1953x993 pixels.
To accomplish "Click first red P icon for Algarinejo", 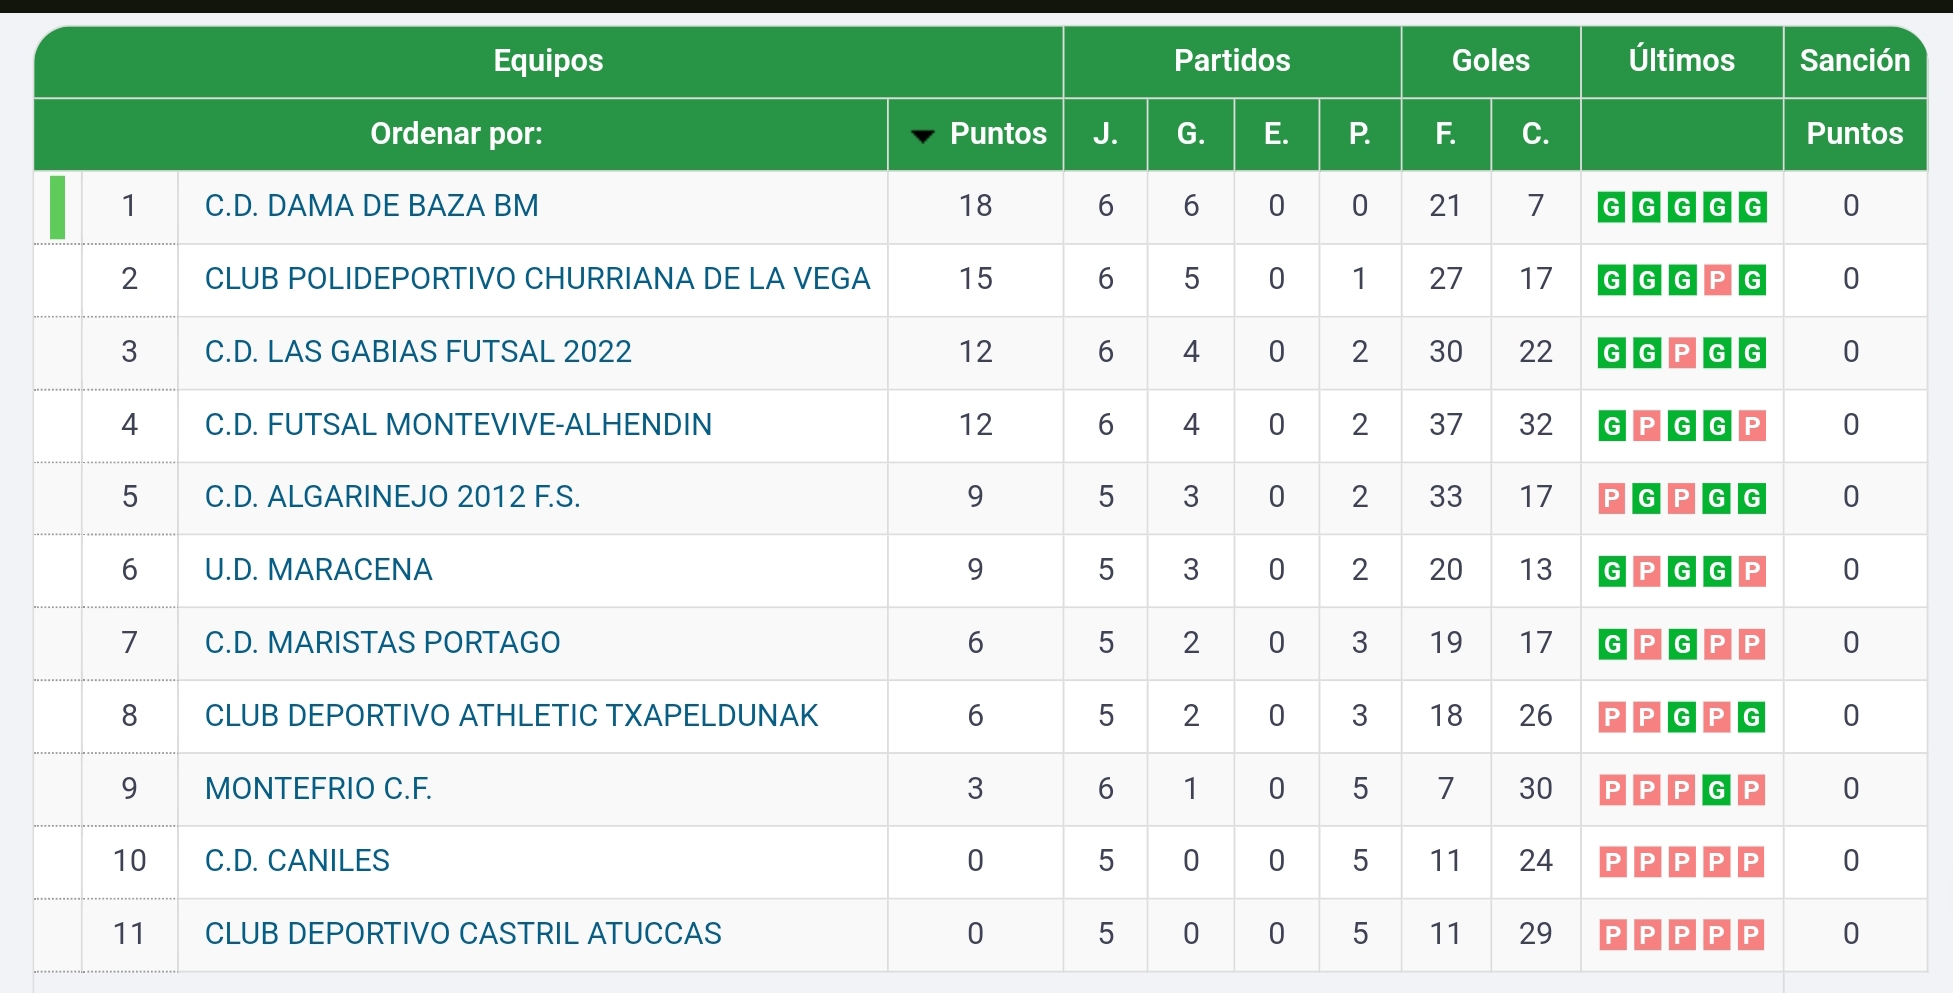I will tap(1611, 498).
